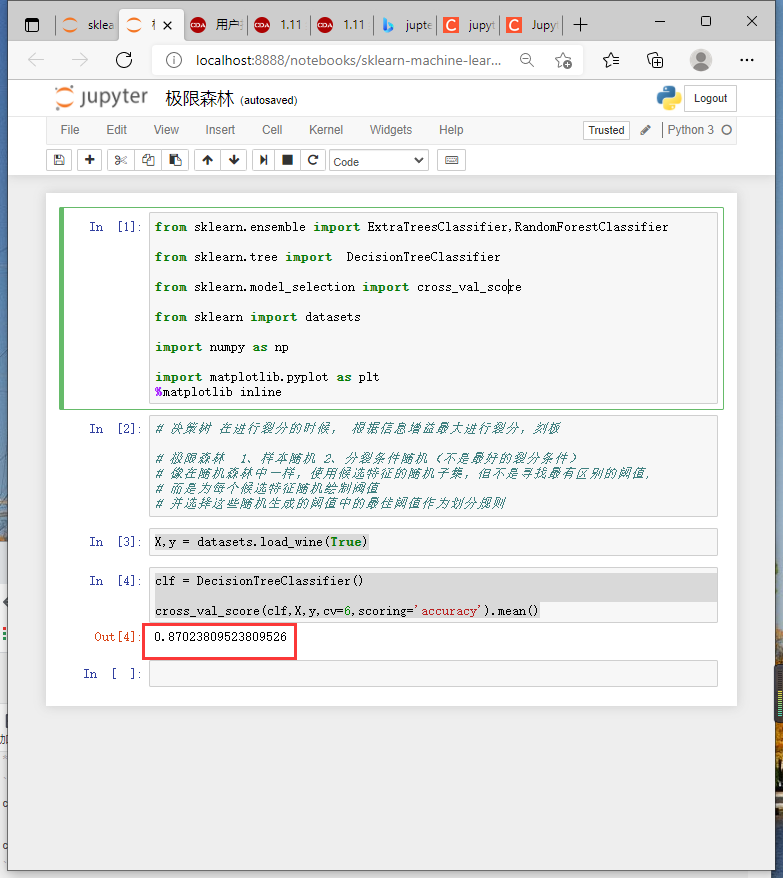Viewport: 783px width, 878px height.
Task: Click the output value 0.87023809523809526
Action: (x=220, y=637)
